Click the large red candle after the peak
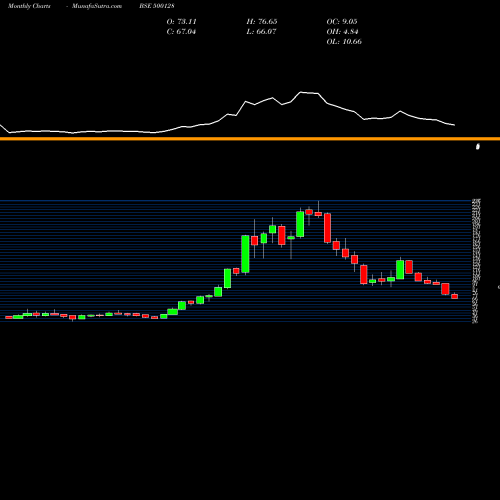Image resolution: width=500 pixels, height=500 pixels. pyautogui.click(x=327, y=228)
